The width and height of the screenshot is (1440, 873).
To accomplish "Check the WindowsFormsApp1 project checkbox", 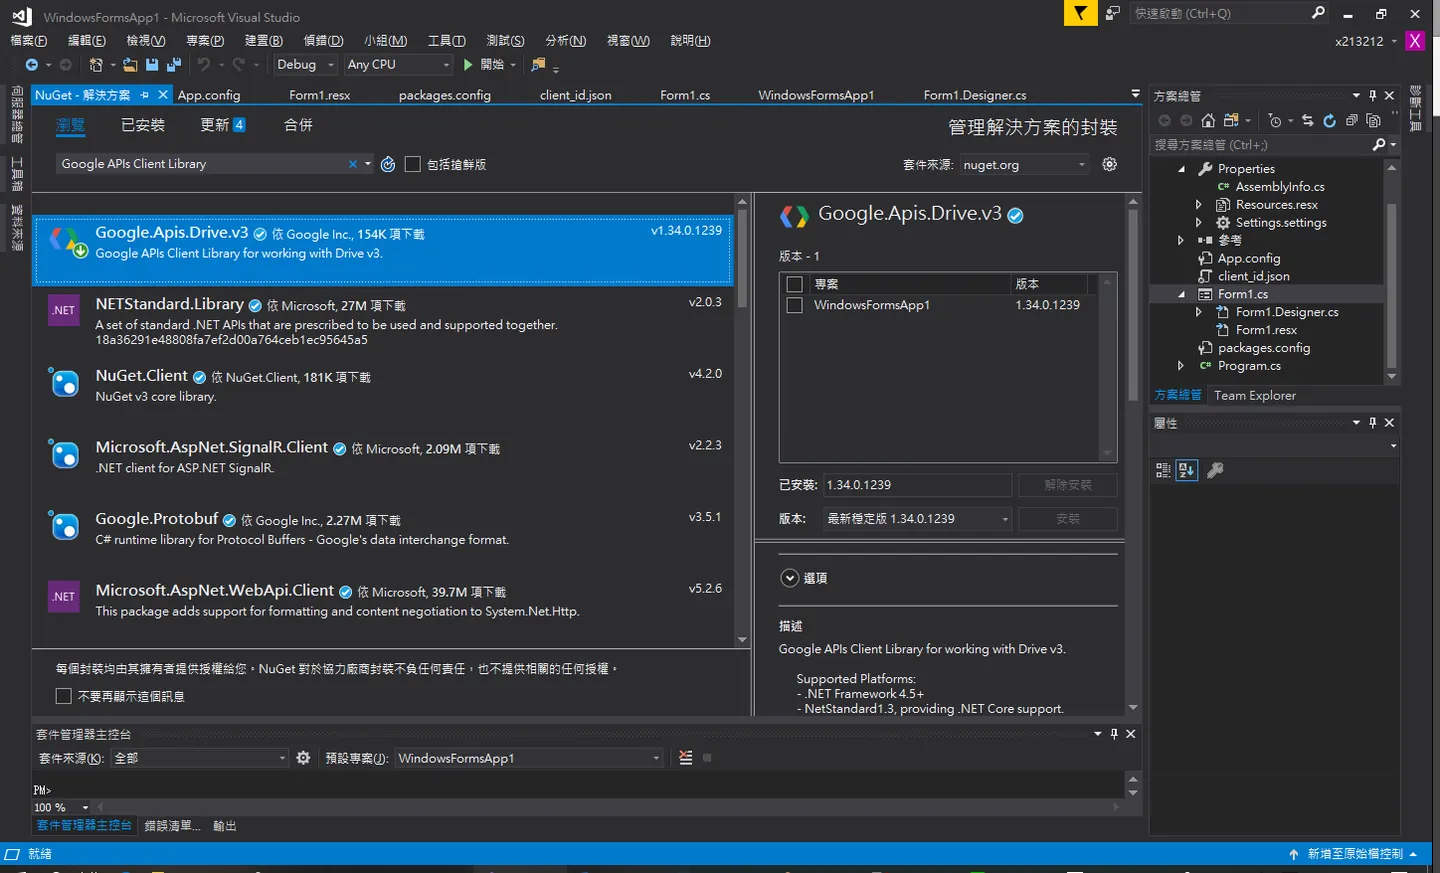I will click(794, 305).
